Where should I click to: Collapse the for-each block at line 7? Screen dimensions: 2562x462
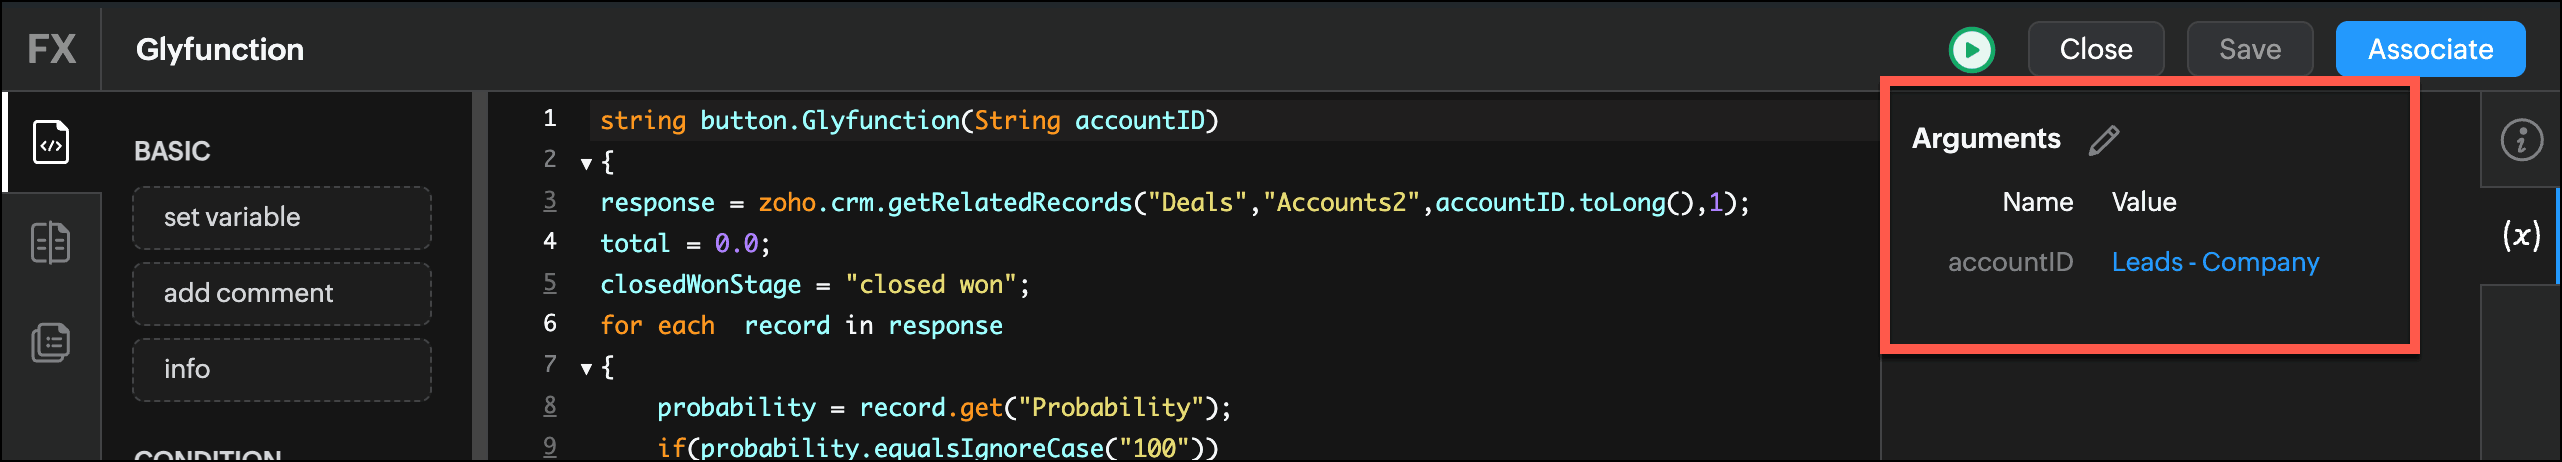pos(587,369)
